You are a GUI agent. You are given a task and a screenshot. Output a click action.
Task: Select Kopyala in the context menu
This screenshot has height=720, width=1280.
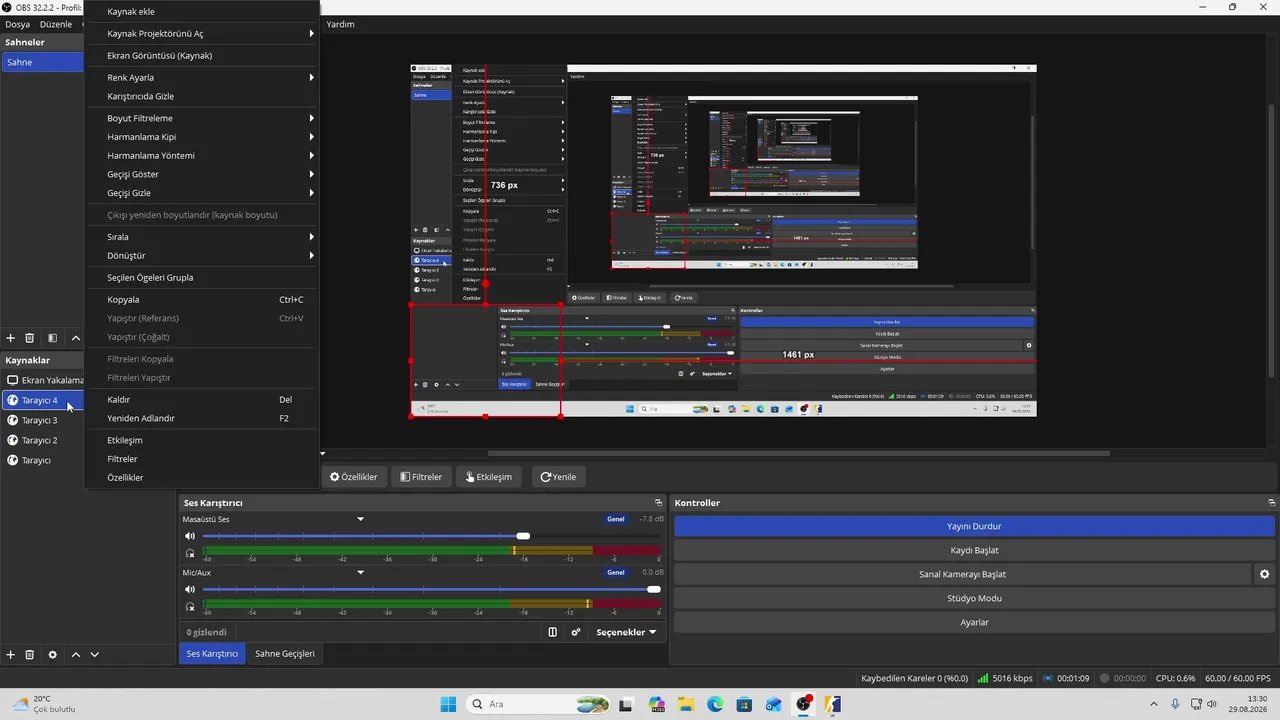click(202, 299)
